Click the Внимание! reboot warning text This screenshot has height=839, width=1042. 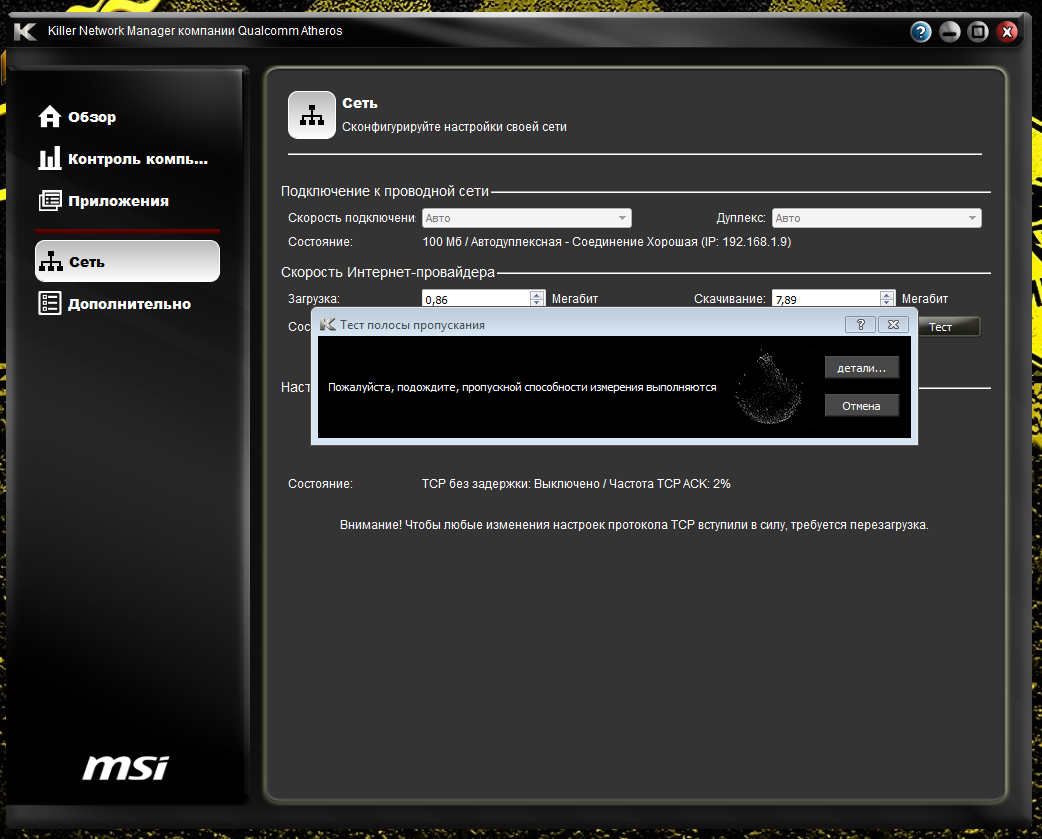pos(634,525)
